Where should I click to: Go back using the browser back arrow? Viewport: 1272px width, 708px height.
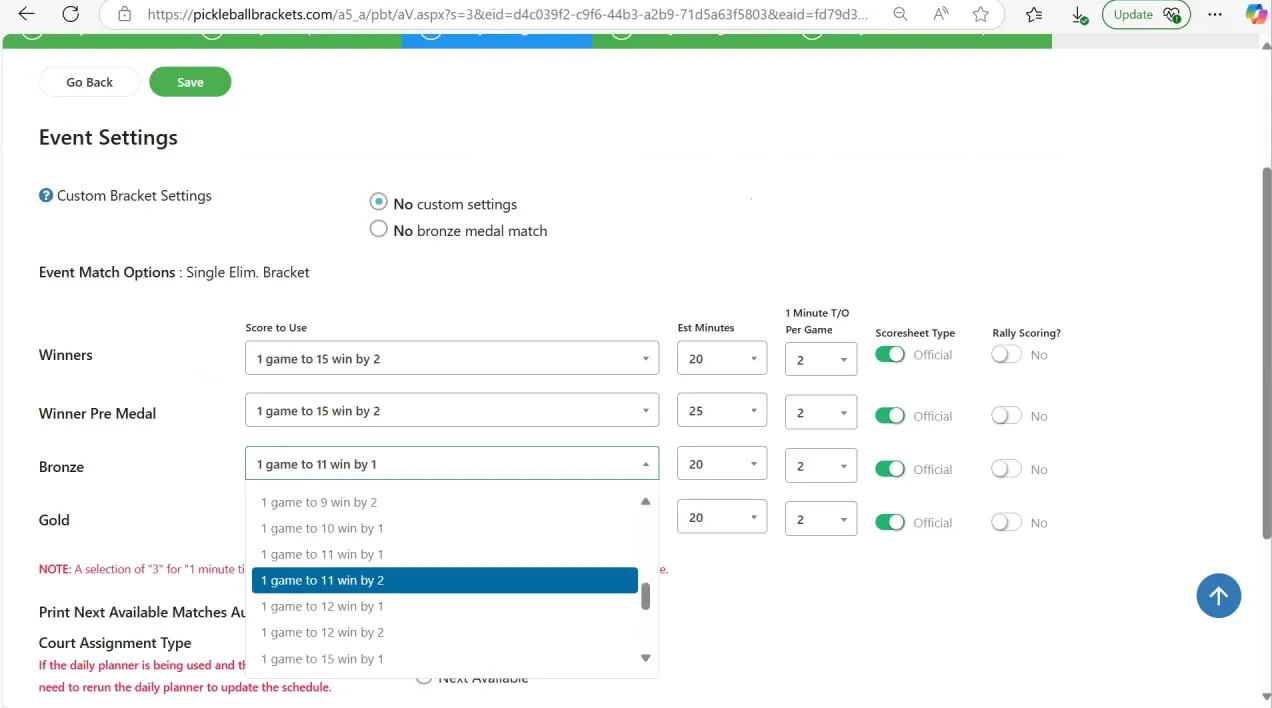(26, 14)
